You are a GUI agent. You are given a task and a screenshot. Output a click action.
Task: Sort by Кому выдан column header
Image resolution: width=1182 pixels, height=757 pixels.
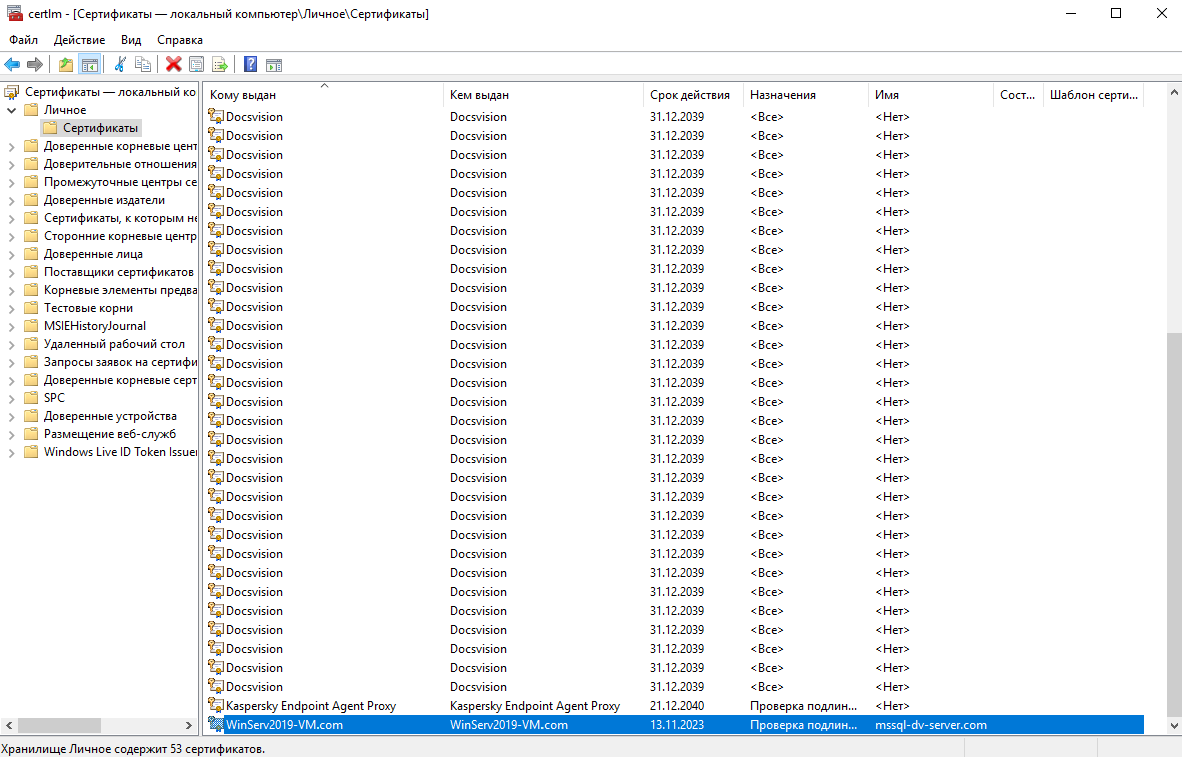[324, 95]
